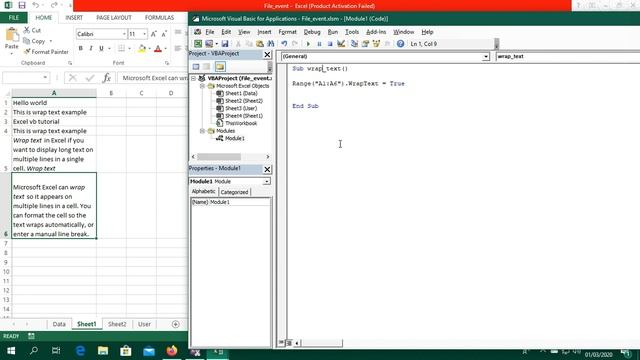Open Object Browser icon in VBA toolbar

pyautogui.click(x=376, y=44)
